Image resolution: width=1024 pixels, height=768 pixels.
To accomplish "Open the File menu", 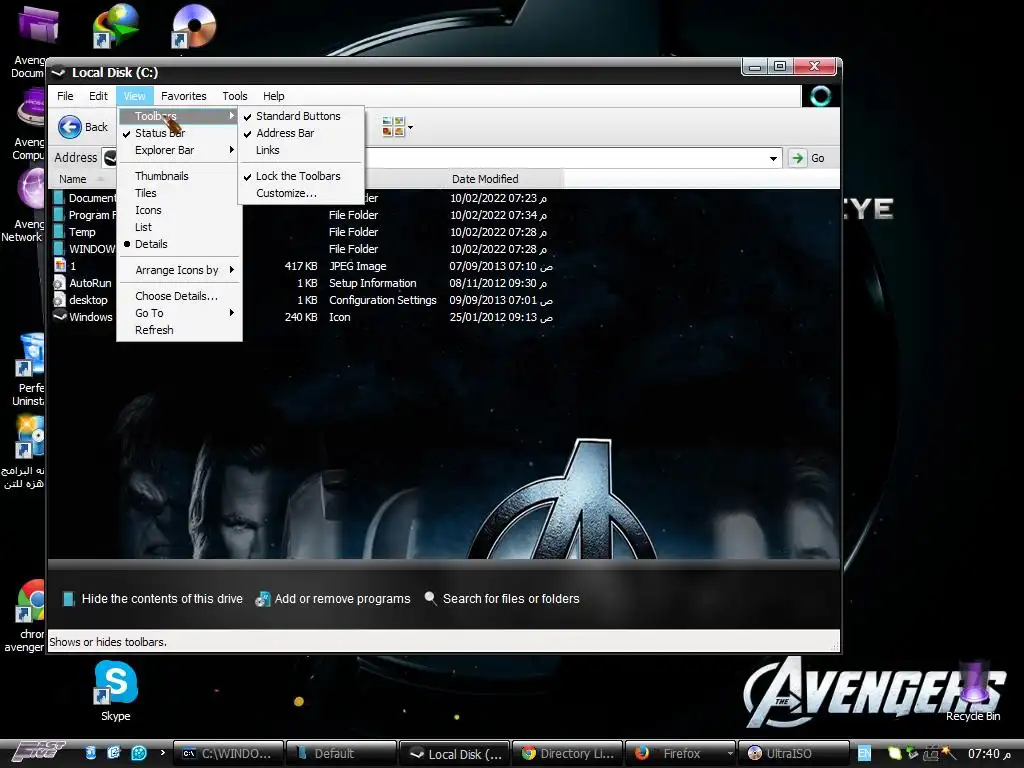I will (x=65, y=96).
